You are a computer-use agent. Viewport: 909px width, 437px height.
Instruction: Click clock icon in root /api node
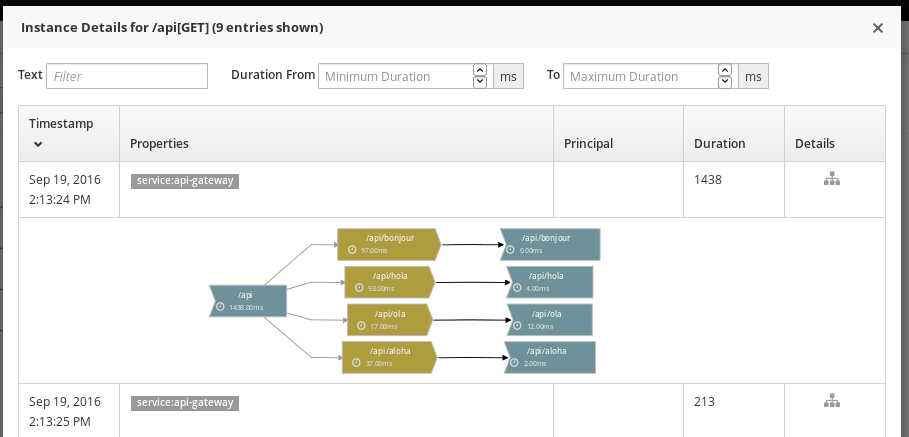tap(220, 307)
